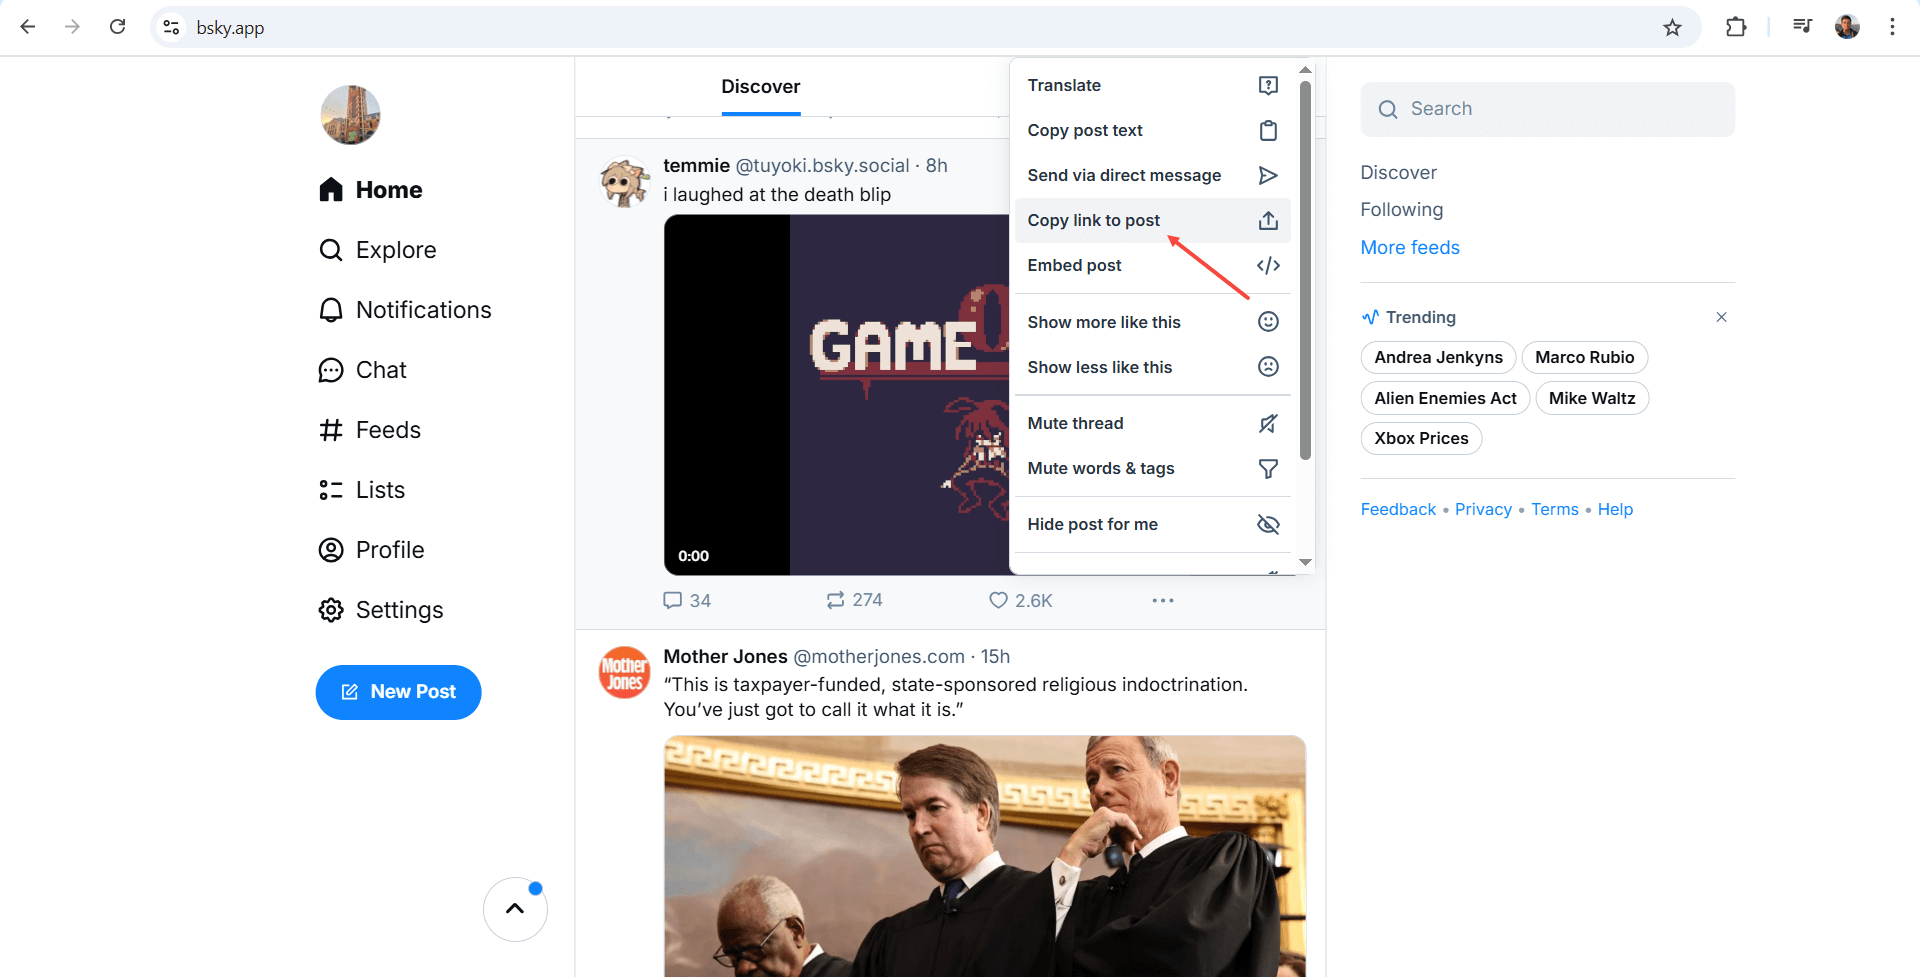Screen dimensions: 1920x977
Task: Select the Mike Waltz trending topic
Action: tap(1592, 398)
